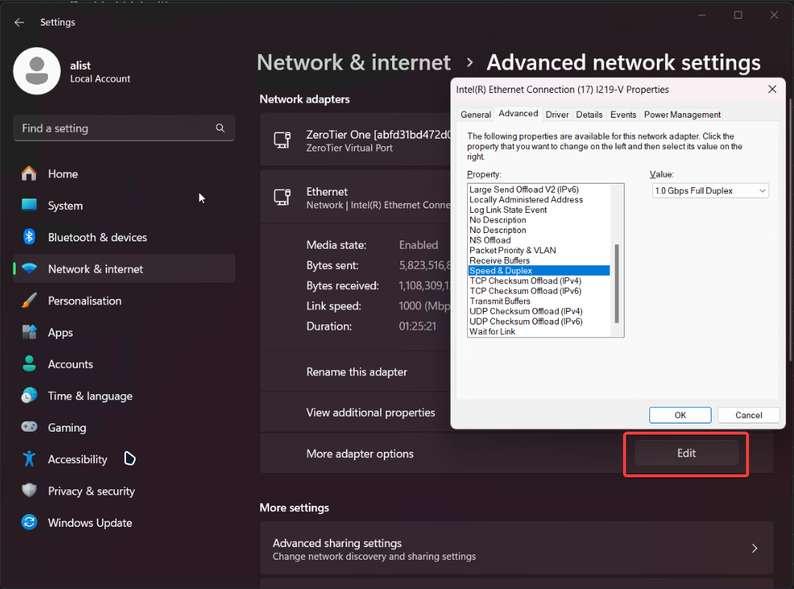Click OK in the Properties dialog
This screenshot has width=794, height=589.
(x=680, y=415)
